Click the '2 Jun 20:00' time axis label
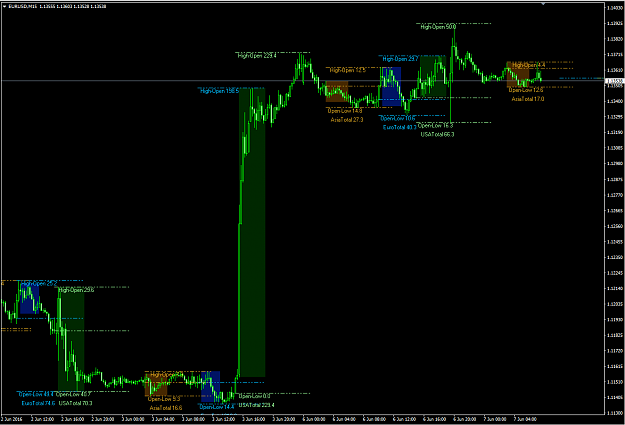625x425 pixels. tap(103, 419)
